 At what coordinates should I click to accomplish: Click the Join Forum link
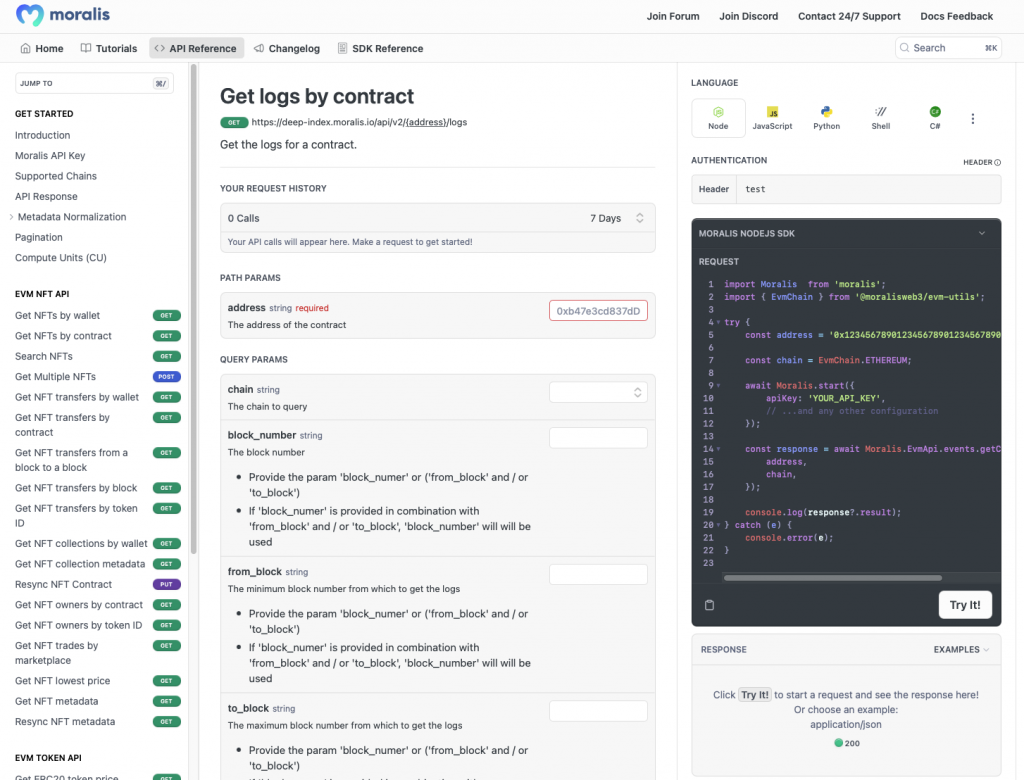673,16
